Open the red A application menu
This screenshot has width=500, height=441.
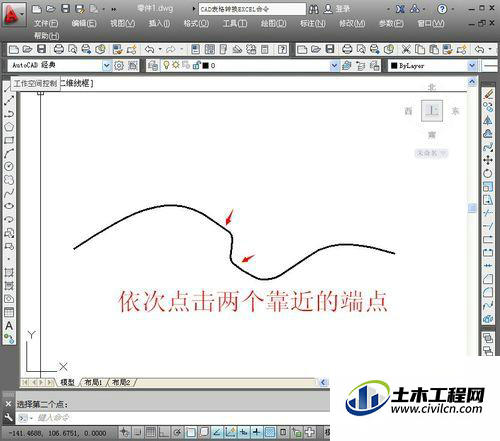(x=13, y=15)
